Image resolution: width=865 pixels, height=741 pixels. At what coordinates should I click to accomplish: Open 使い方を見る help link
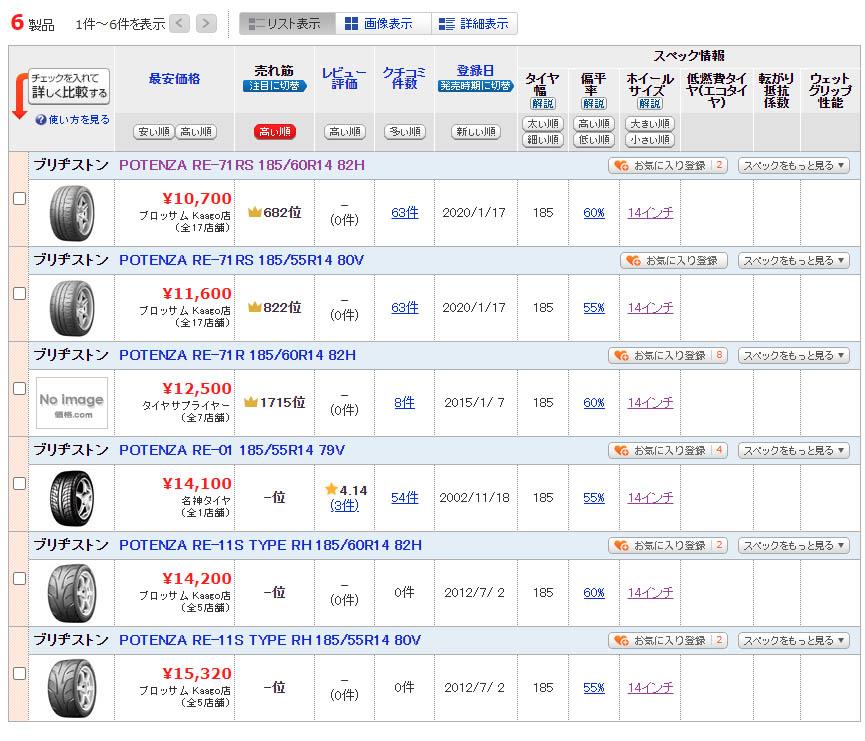73,120
